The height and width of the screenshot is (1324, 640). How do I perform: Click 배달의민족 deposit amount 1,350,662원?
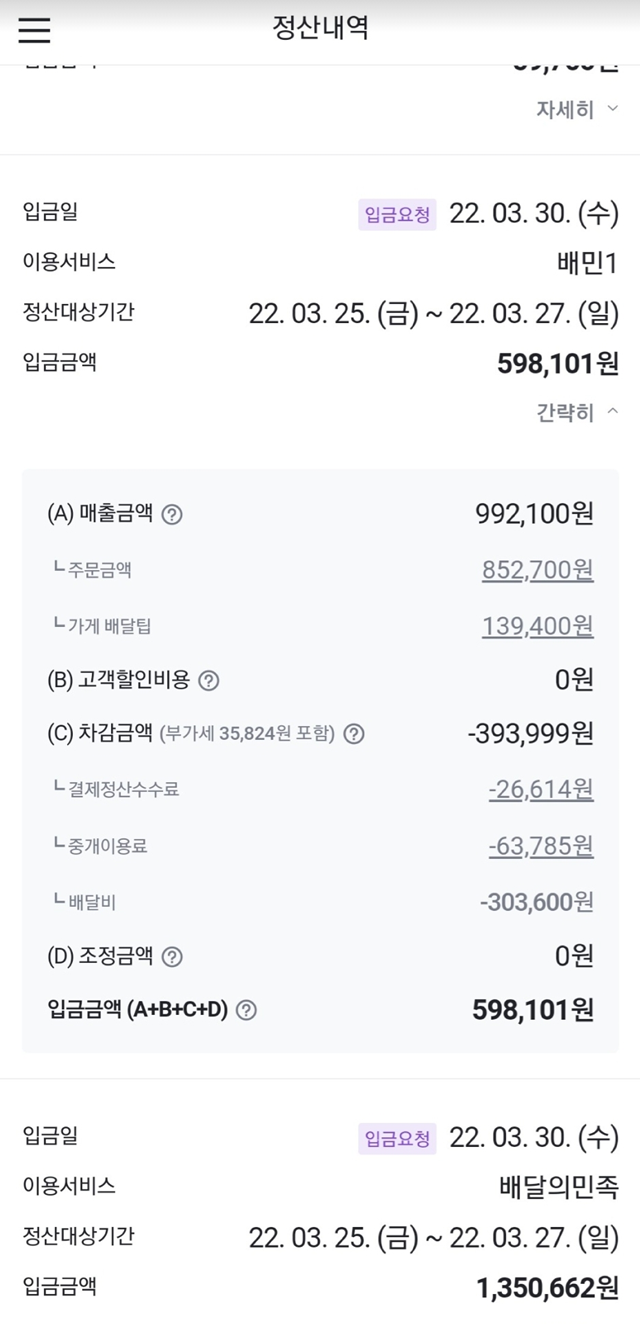[547, 1287]
